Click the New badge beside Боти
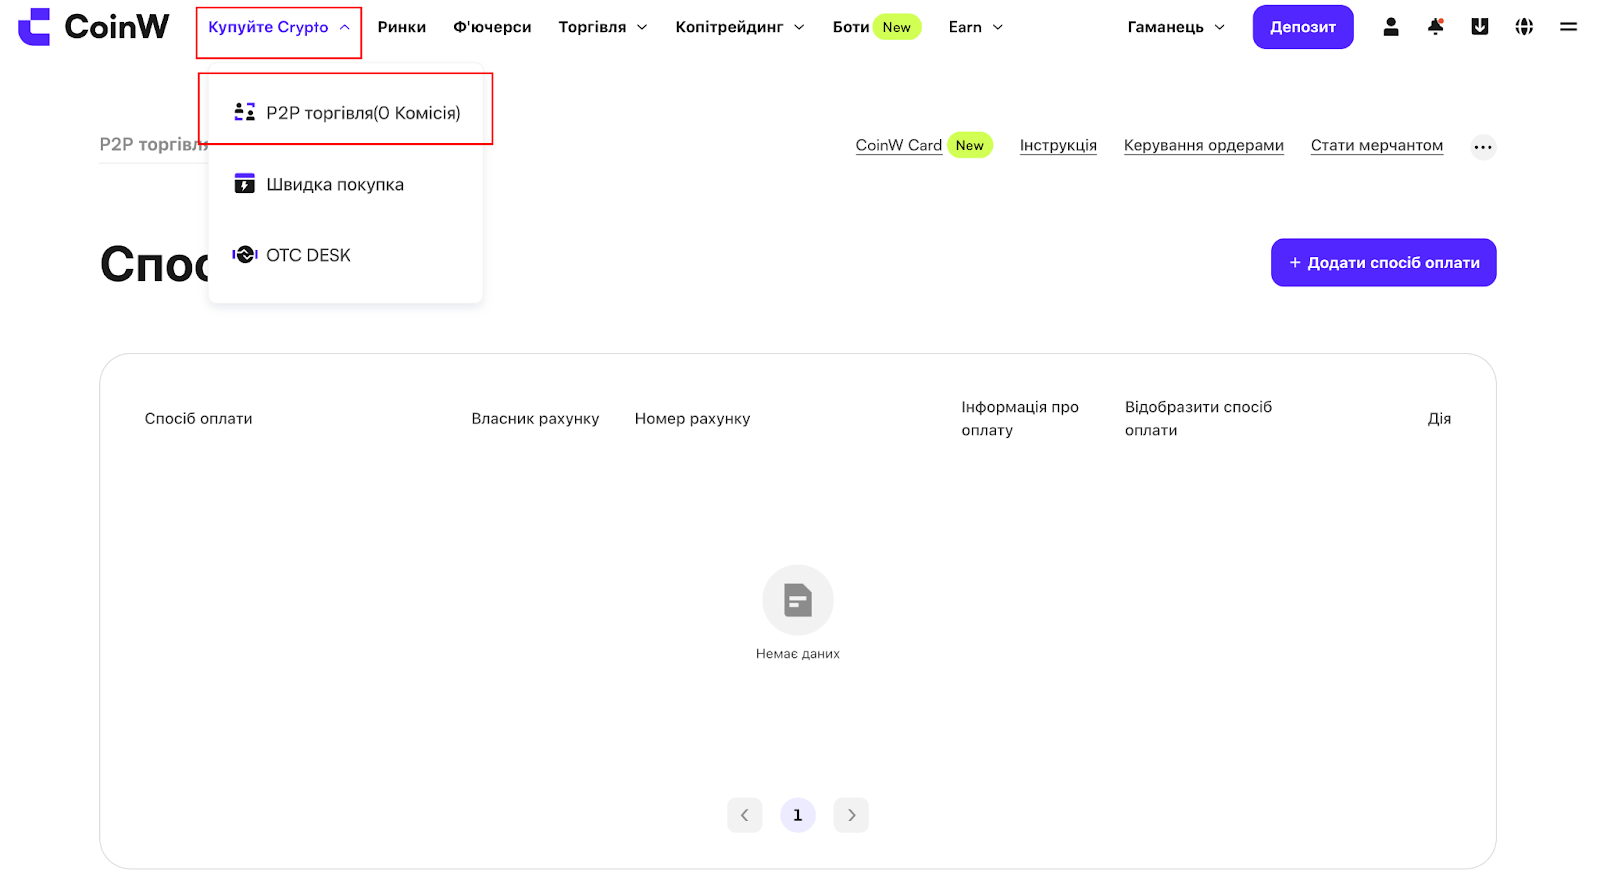The image size is (1600, 871). click(896, 27)
